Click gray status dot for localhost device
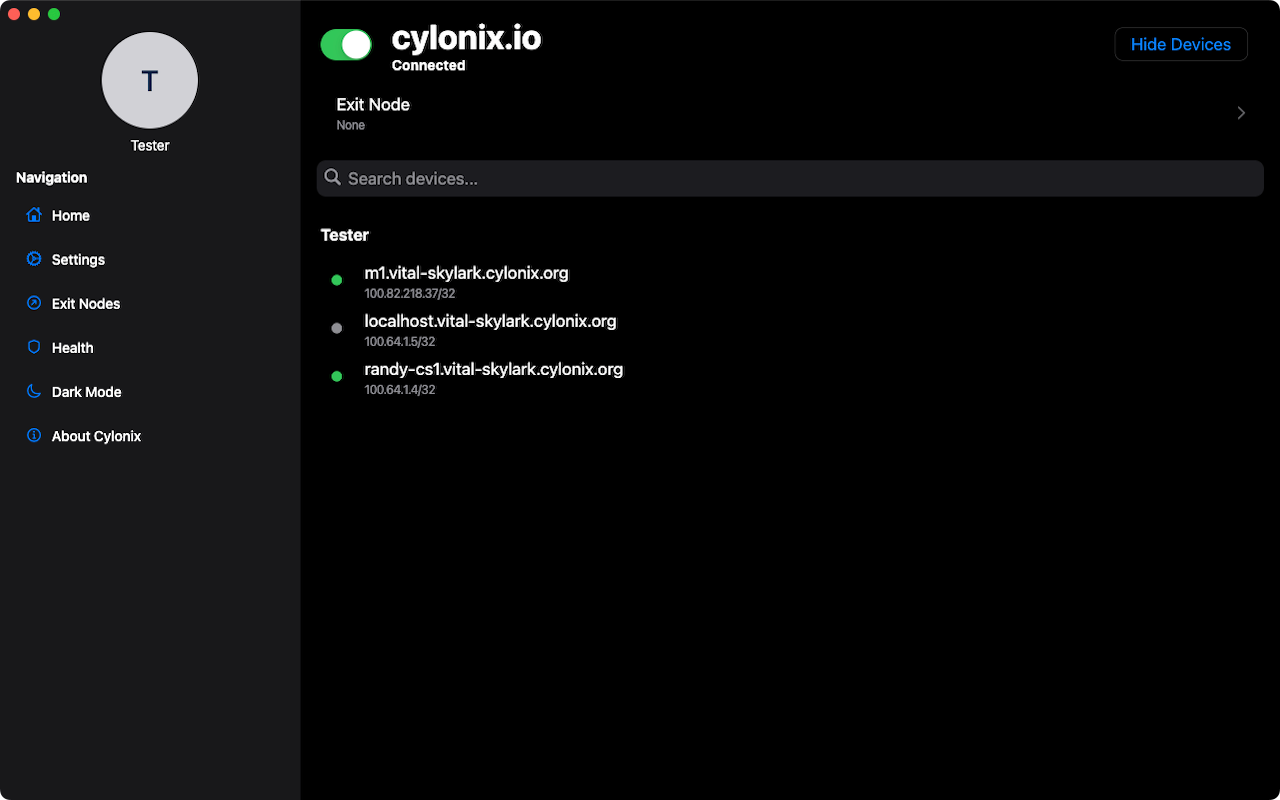The height and width of the screenshot is (800, 1280). 337,328
